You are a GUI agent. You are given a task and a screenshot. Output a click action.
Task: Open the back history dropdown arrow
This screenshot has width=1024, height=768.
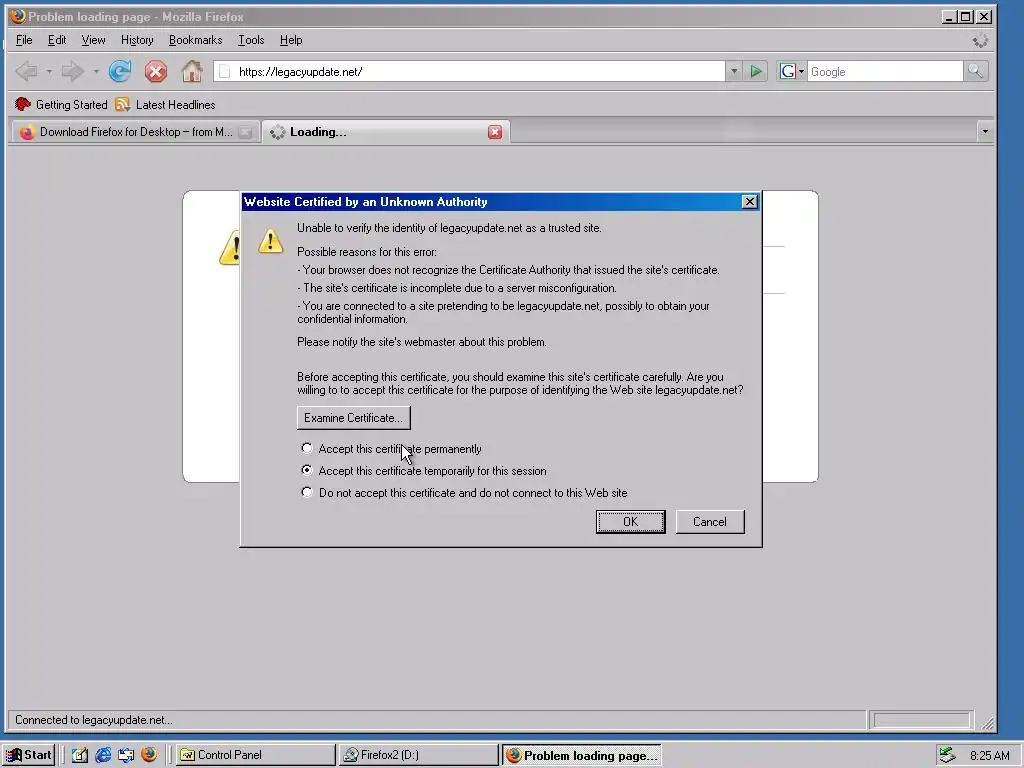pyautogui.click(x=48, y=71)
